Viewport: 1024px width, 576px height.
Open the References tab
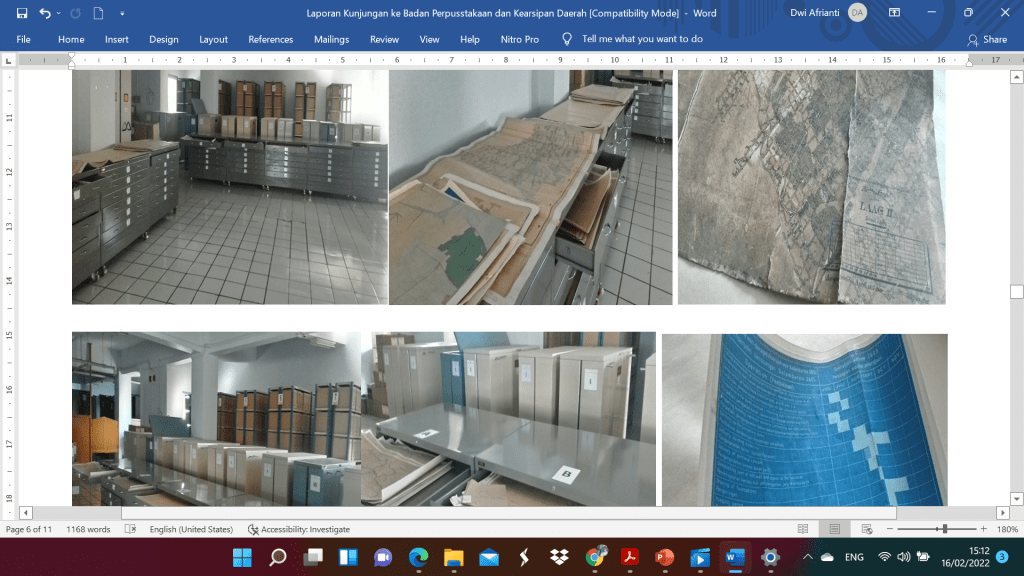click(x=271, y=39)
